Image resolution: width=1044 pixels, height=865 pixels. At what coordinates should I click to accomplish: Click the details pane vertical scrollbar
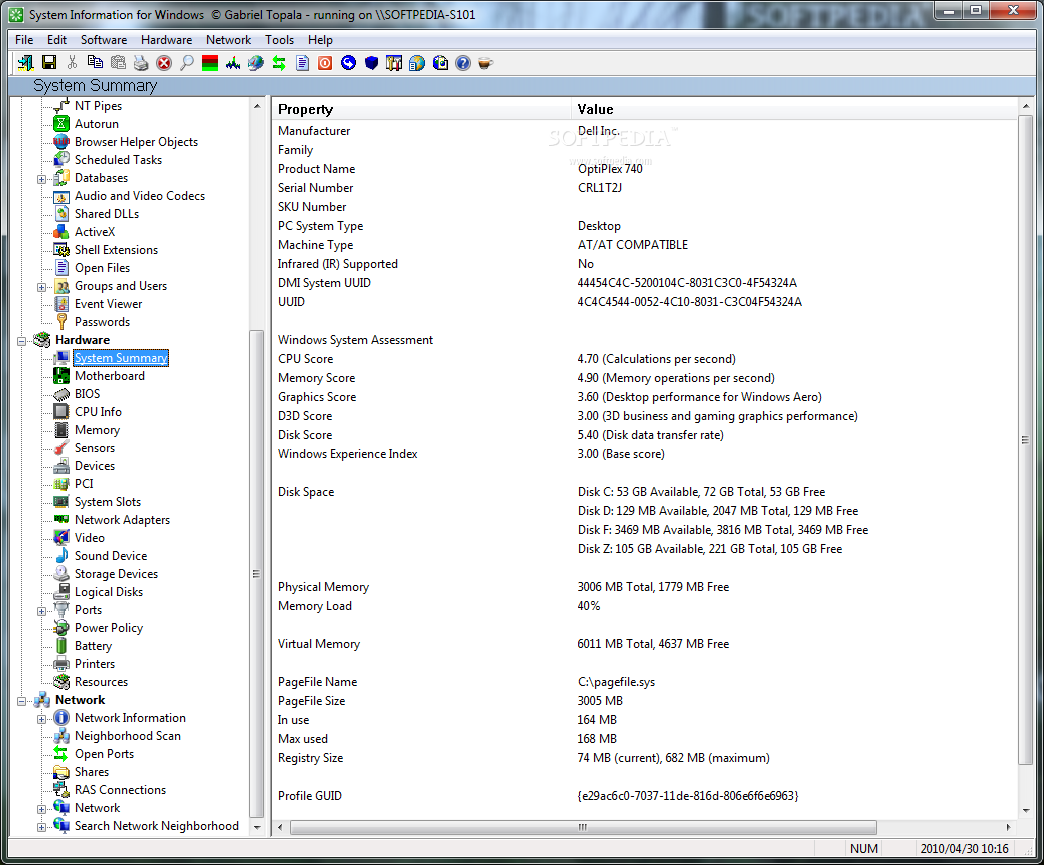pyautogui.click(x=1025, y=441)
